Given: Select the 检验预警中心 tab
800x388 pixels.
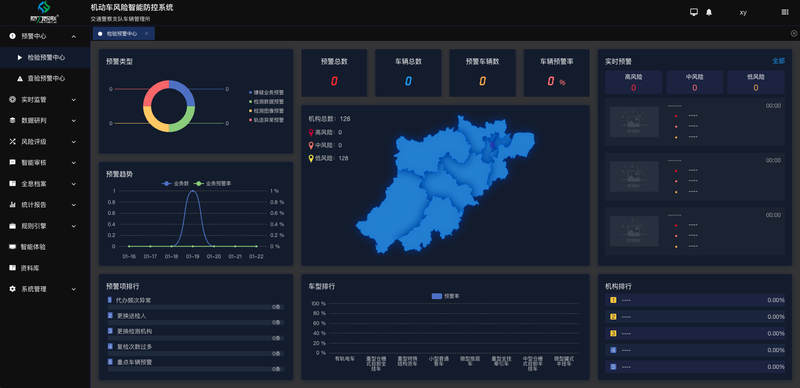Looking at the screenshot, I should tap(123, 33).
